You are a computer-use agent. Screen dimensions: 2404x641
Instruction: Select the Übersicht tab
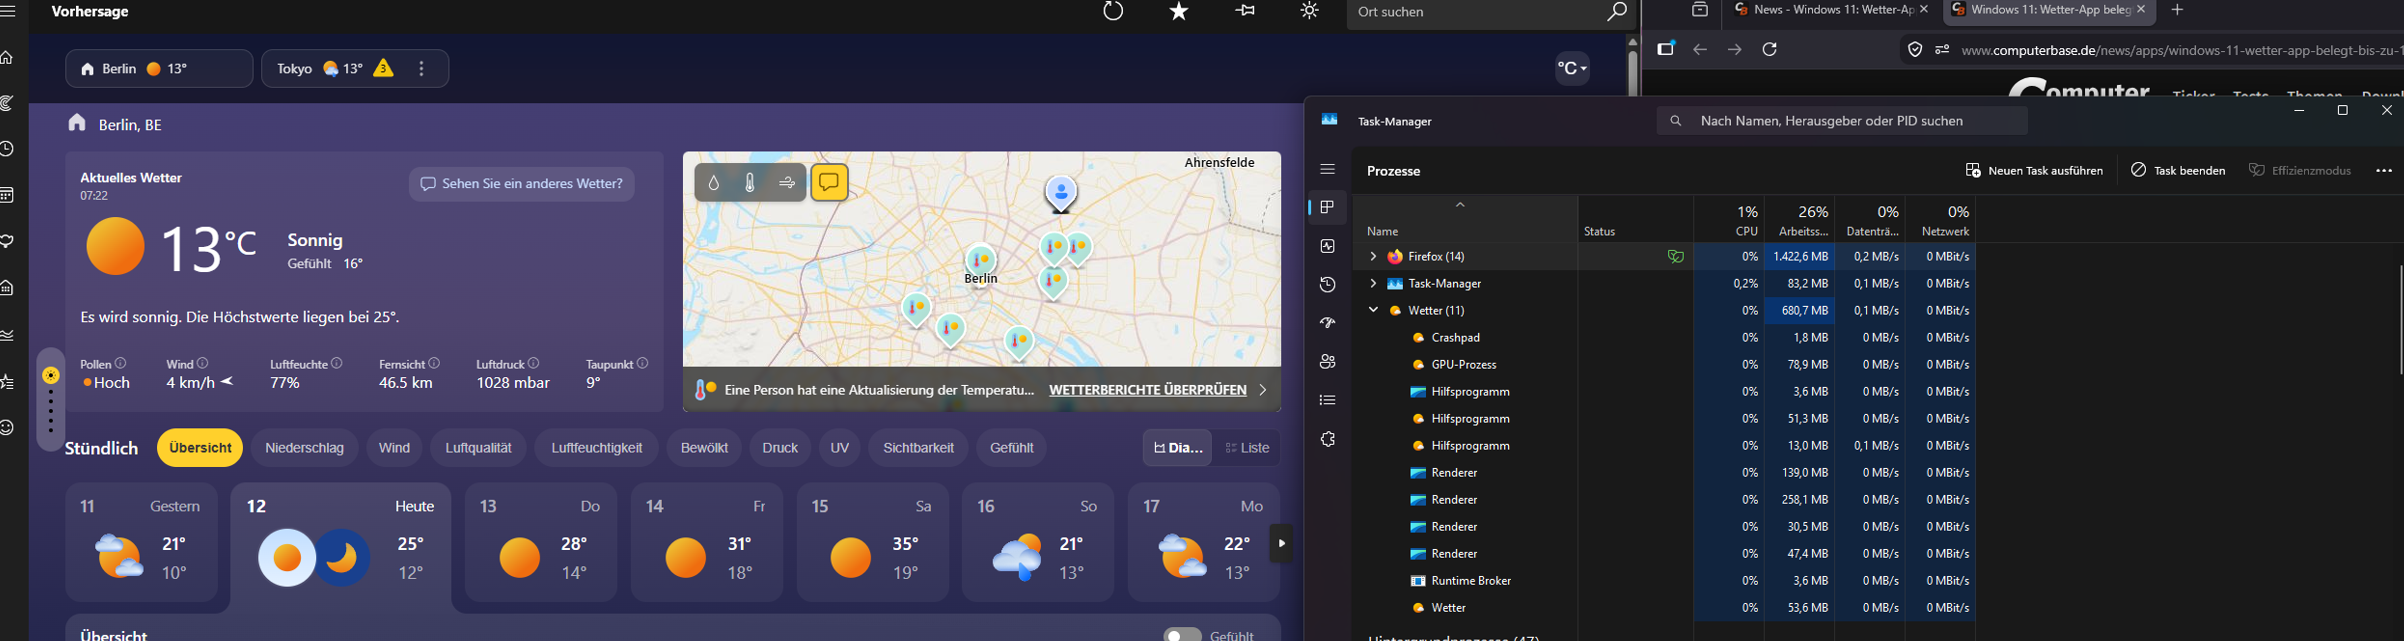200,448
